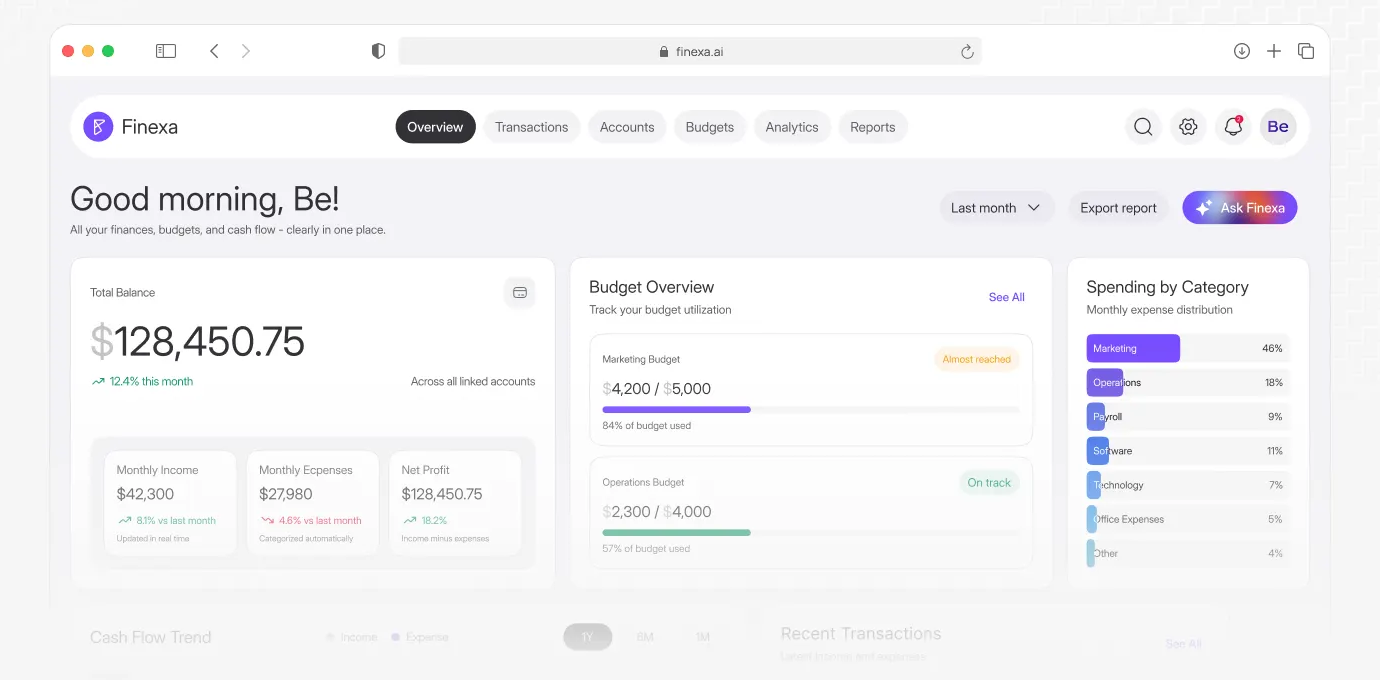The width and height of the screenshot is (1380, 680).
Task: Click Spending by Category heading
Action: pyautogui.click(x=1167, y=287)
